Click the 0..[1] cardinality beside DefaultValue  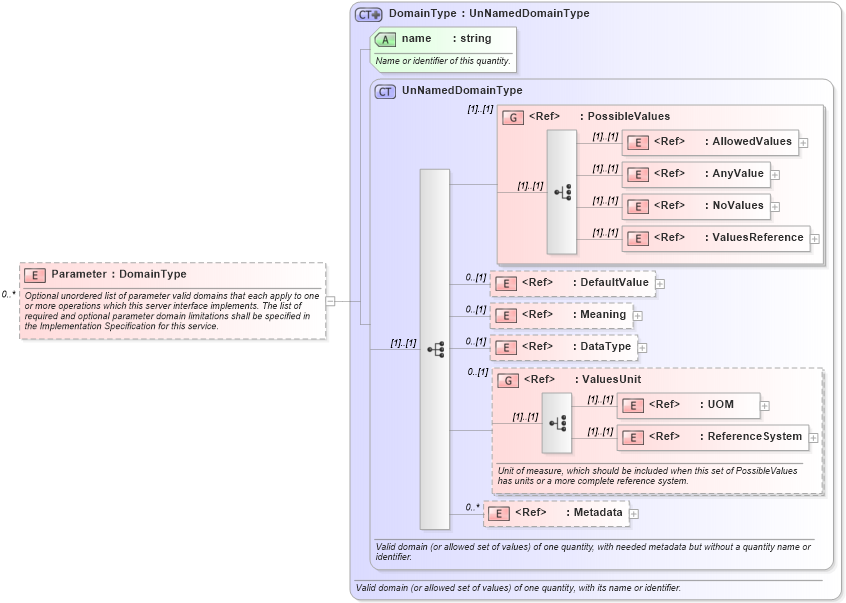[x=476, y=277]
